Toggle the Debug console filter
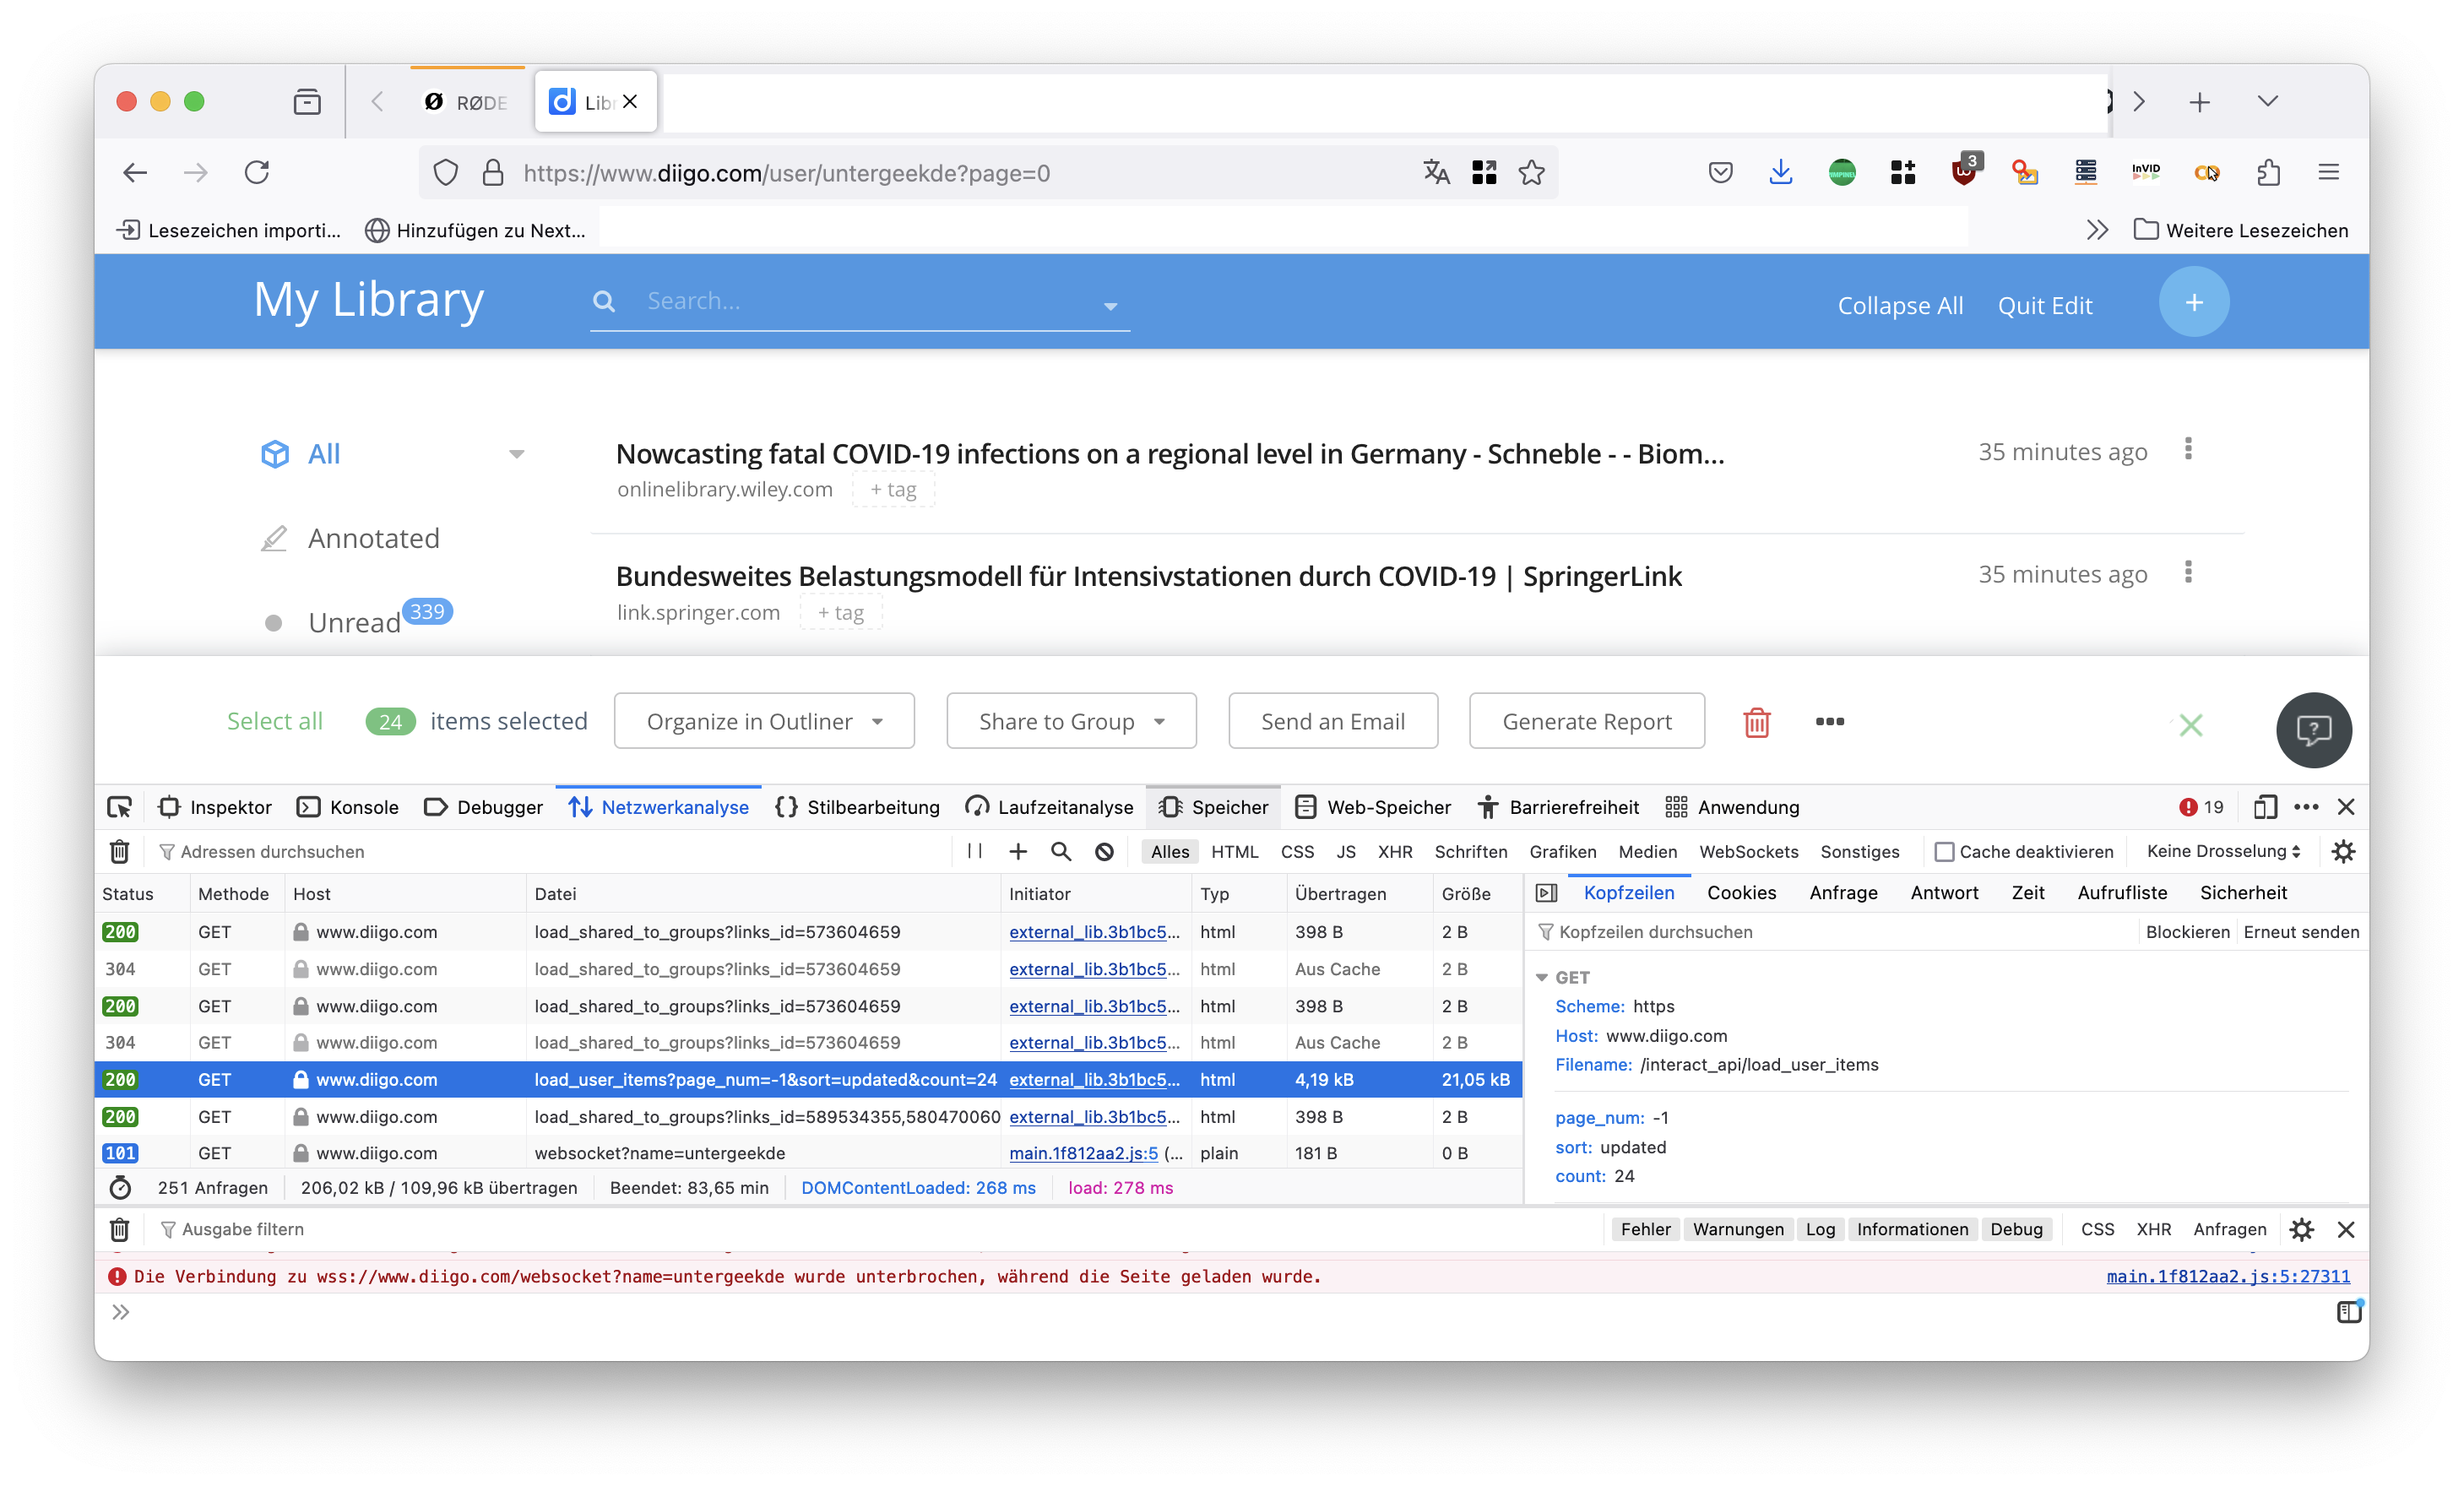Image resolution: width=2464 pixels, height=1486 pixels. (2016, 1229)
